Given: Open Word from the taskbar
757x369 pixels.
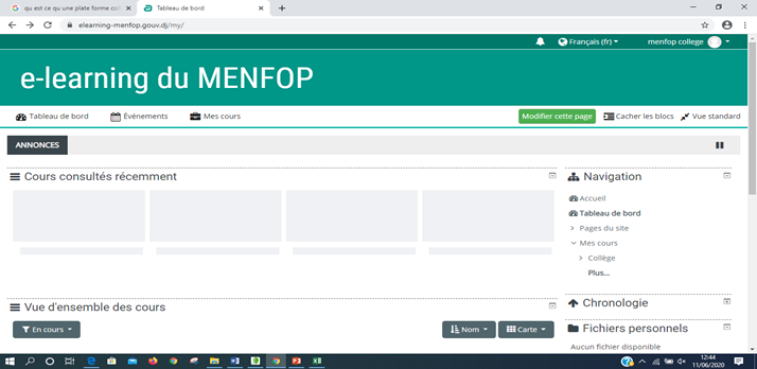Looking at the screenshot, I should click(235, 361).
